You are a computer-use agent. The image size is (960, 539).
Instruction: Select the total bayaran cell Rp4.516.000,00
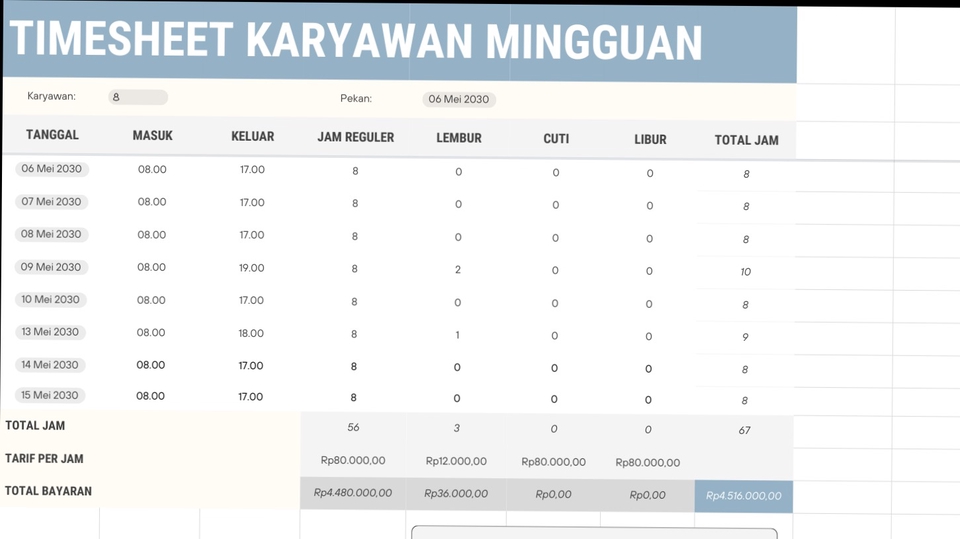click(x=743, y=496)
